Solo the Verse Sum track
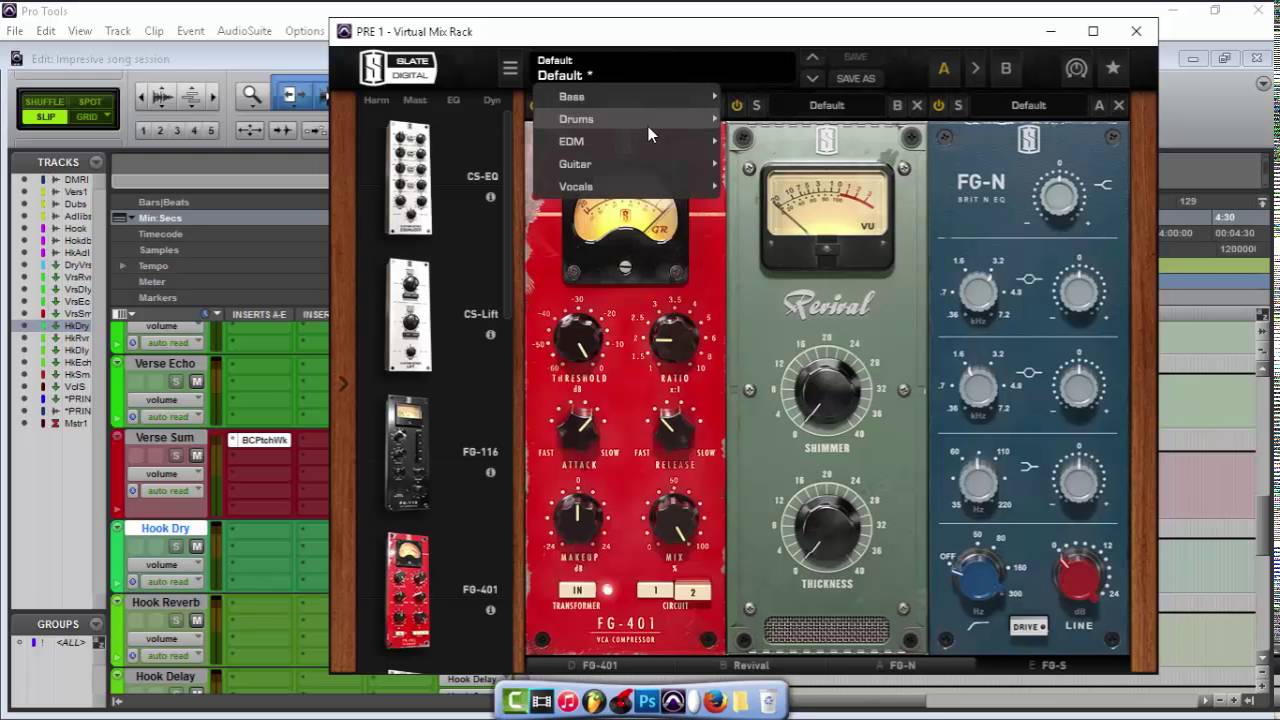The width and height of the screenshot is (1280, 720). pos(176,455)
